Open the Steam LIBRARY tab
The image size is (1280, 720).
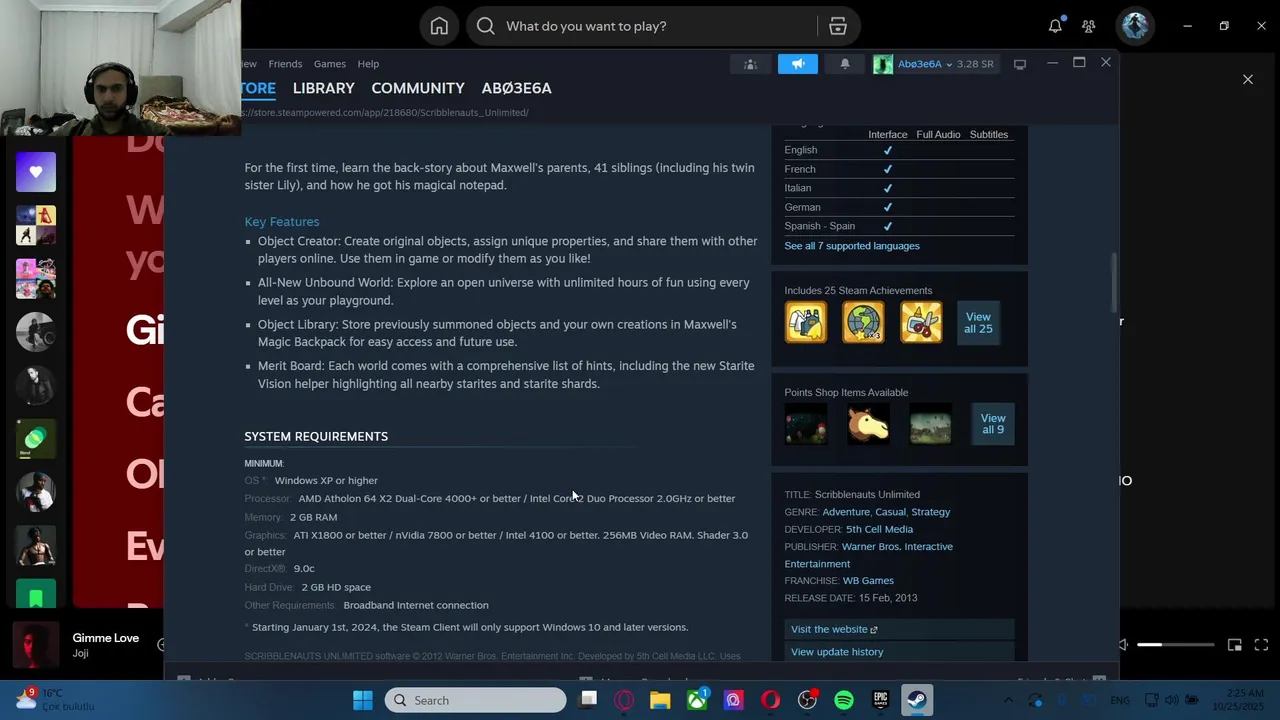point(323,88)
